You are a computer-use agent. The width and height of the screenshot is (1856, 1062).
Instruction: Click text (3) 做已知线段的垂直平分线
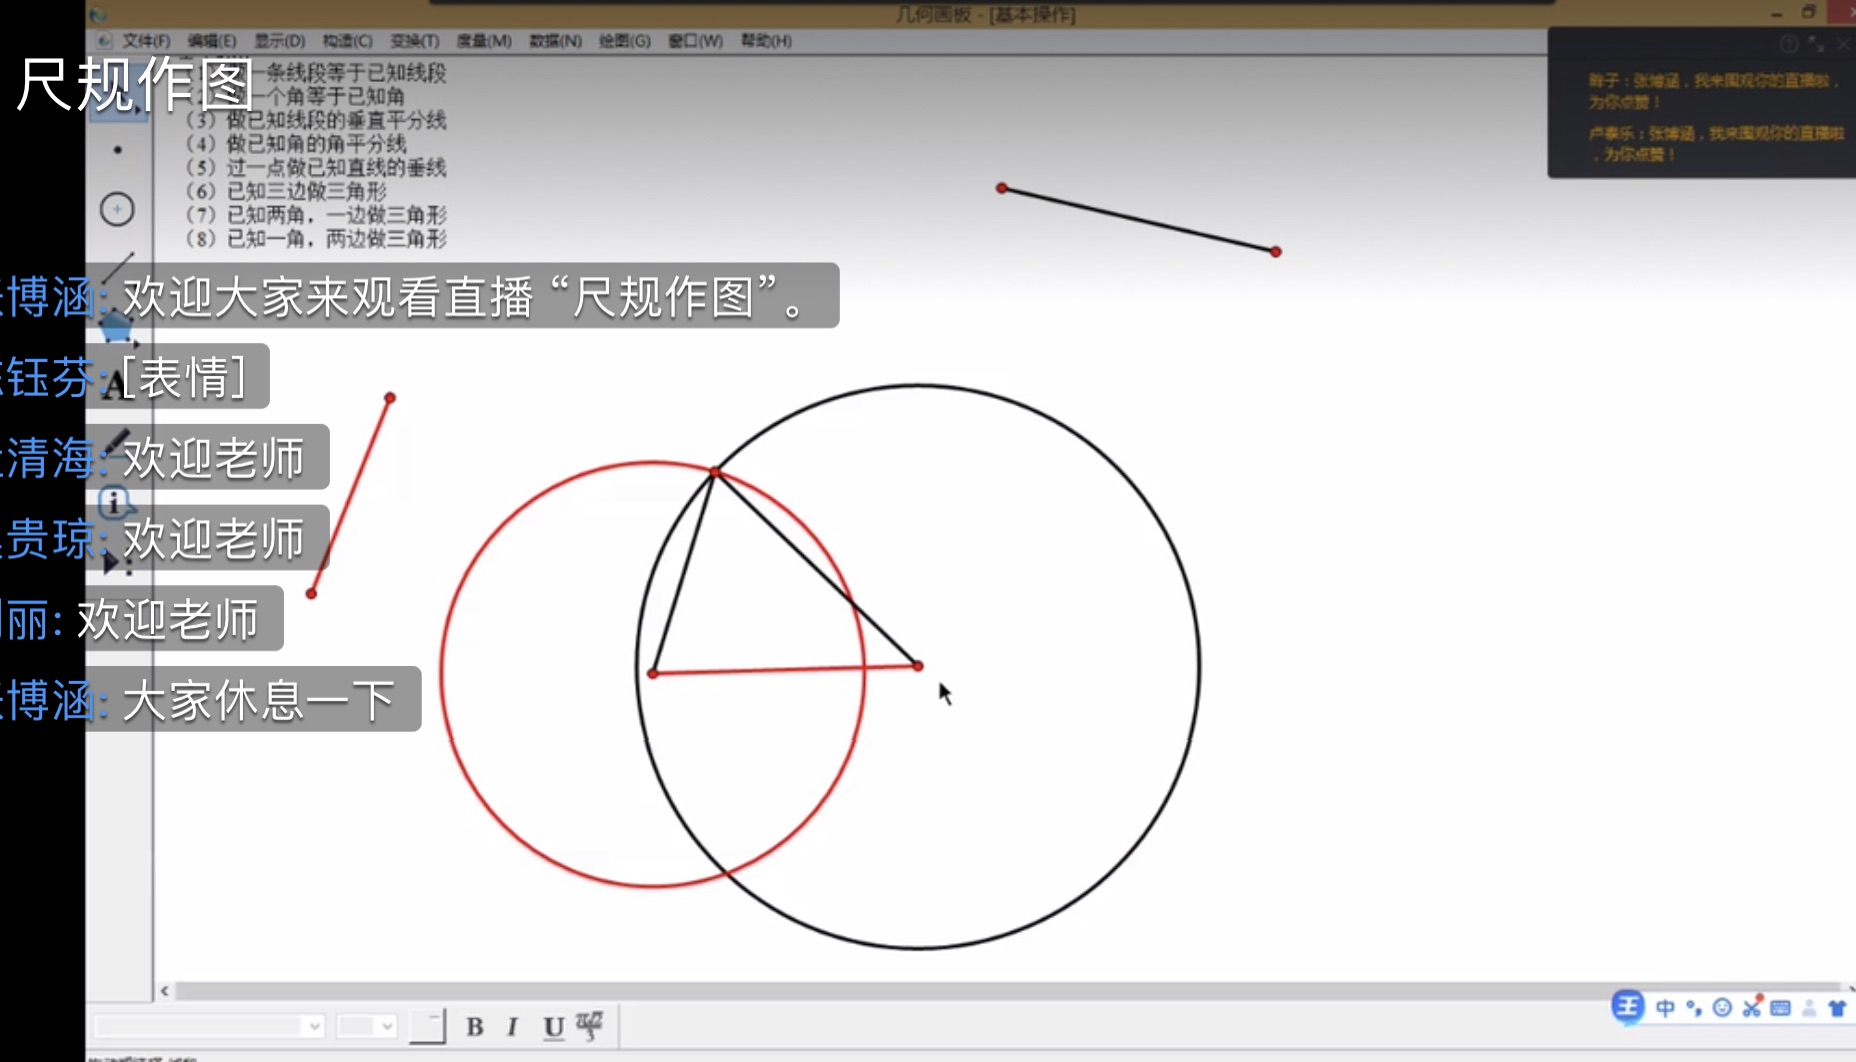click(317, 120)
